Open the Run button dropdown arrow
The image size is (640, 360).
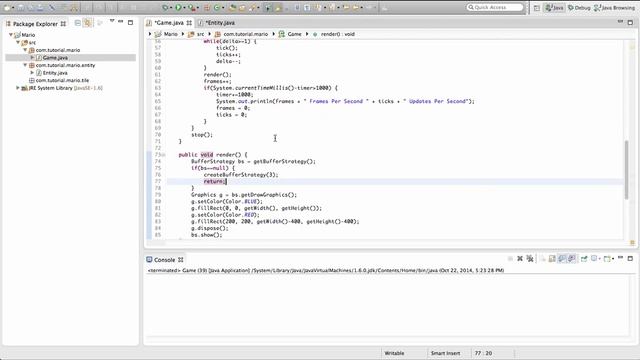[184, 8]
